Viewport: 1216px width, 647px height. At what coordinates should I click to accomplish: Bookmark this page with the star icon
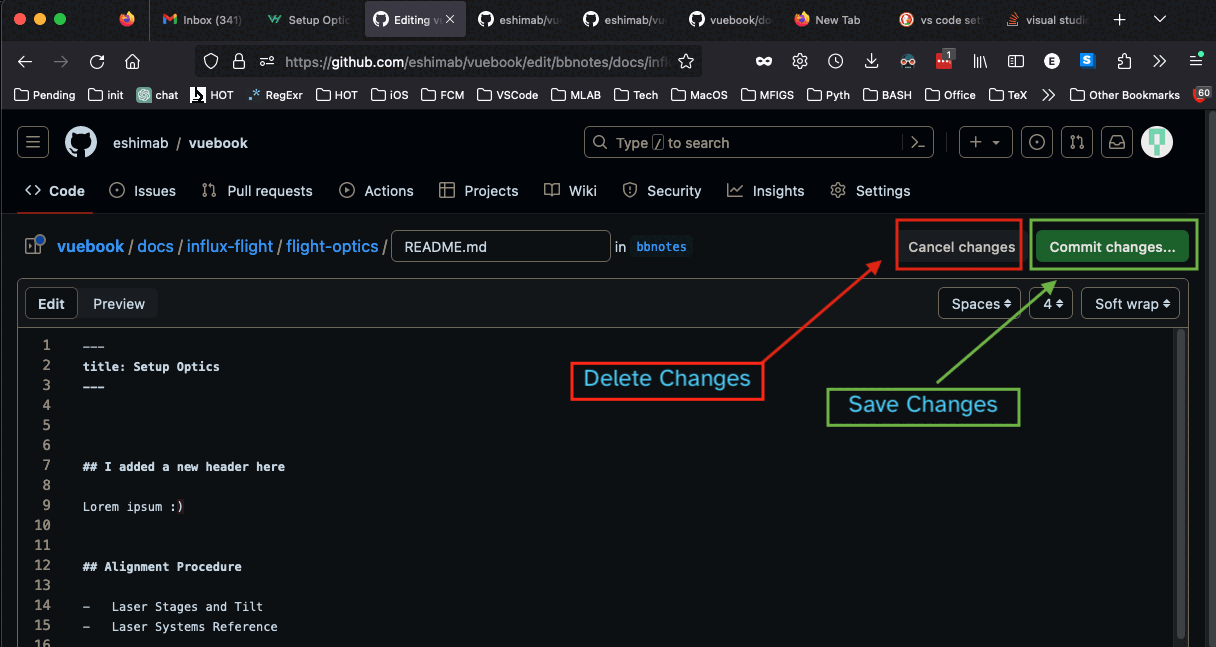coord(686,61)
